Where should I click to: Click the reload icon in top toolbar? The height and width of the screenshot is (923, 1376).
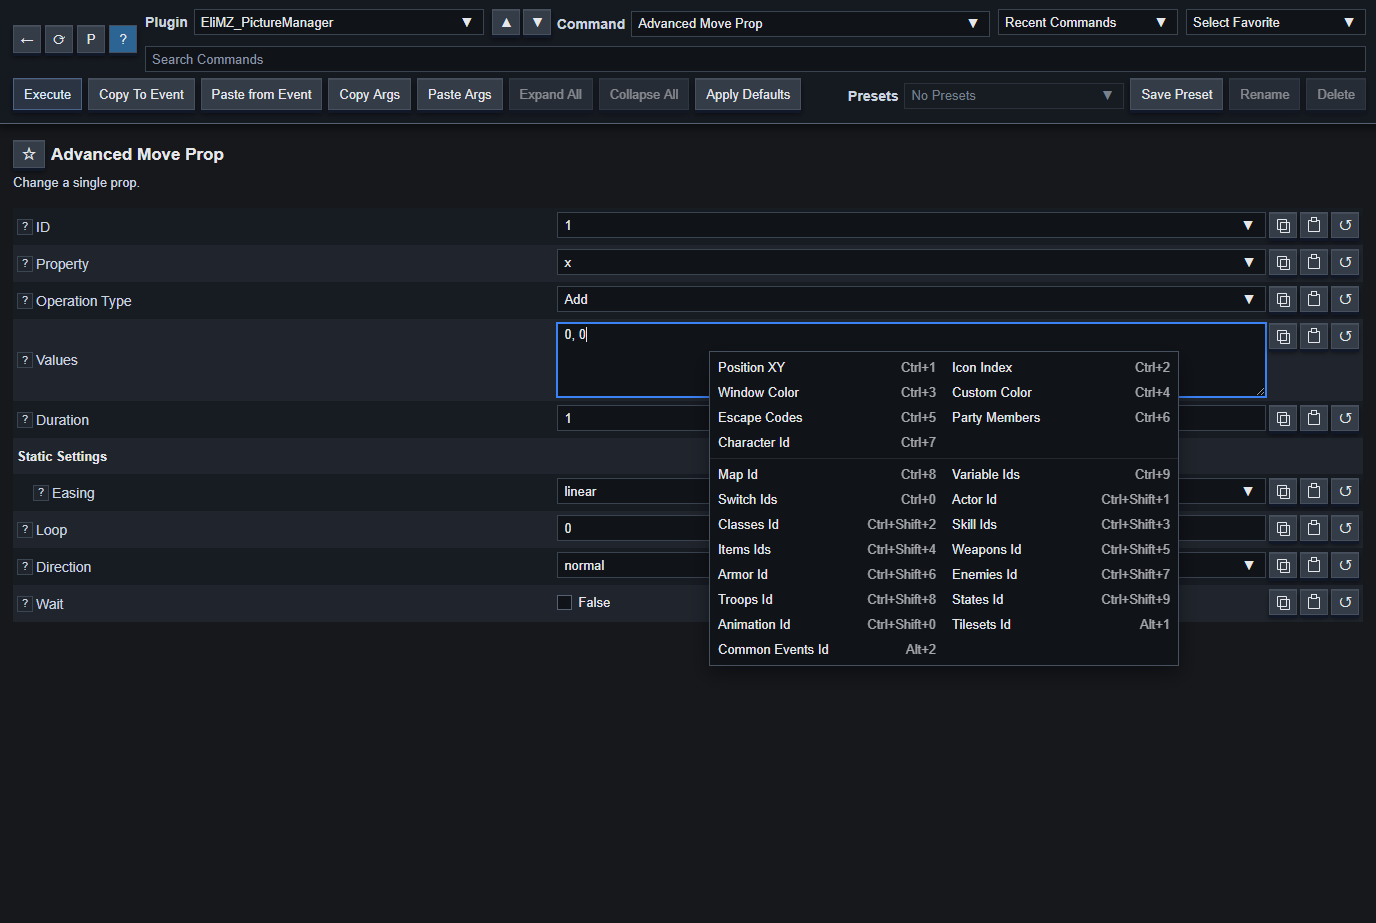(59, 39)
